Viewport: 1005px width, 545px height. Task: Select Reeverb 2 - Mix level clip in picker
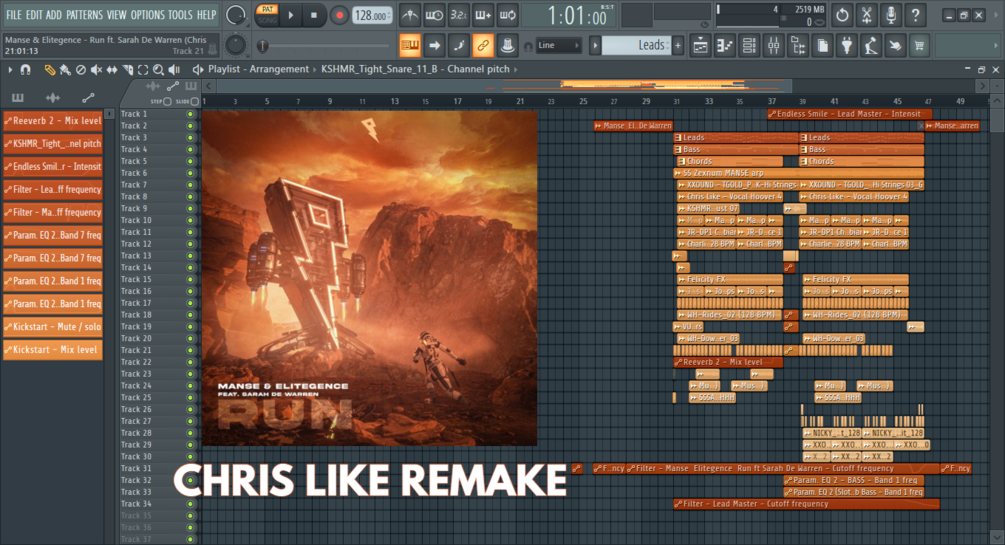click(53, 121)
